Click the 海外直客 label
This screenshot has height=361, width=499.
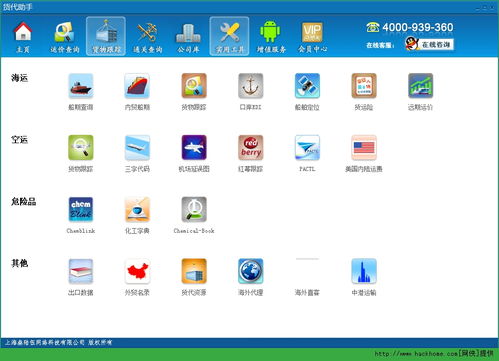307,293
